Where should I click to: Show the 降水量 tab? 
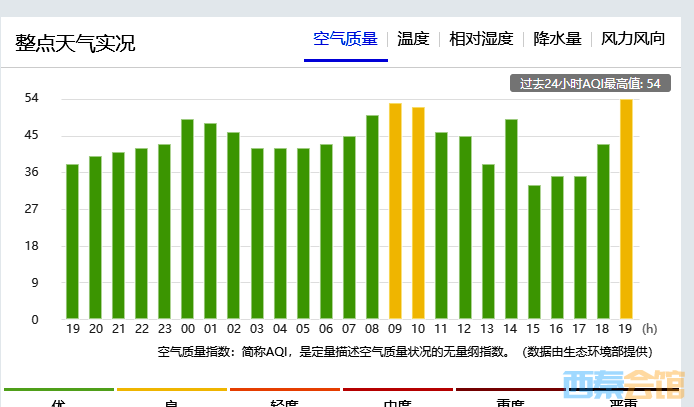(557, 40)
